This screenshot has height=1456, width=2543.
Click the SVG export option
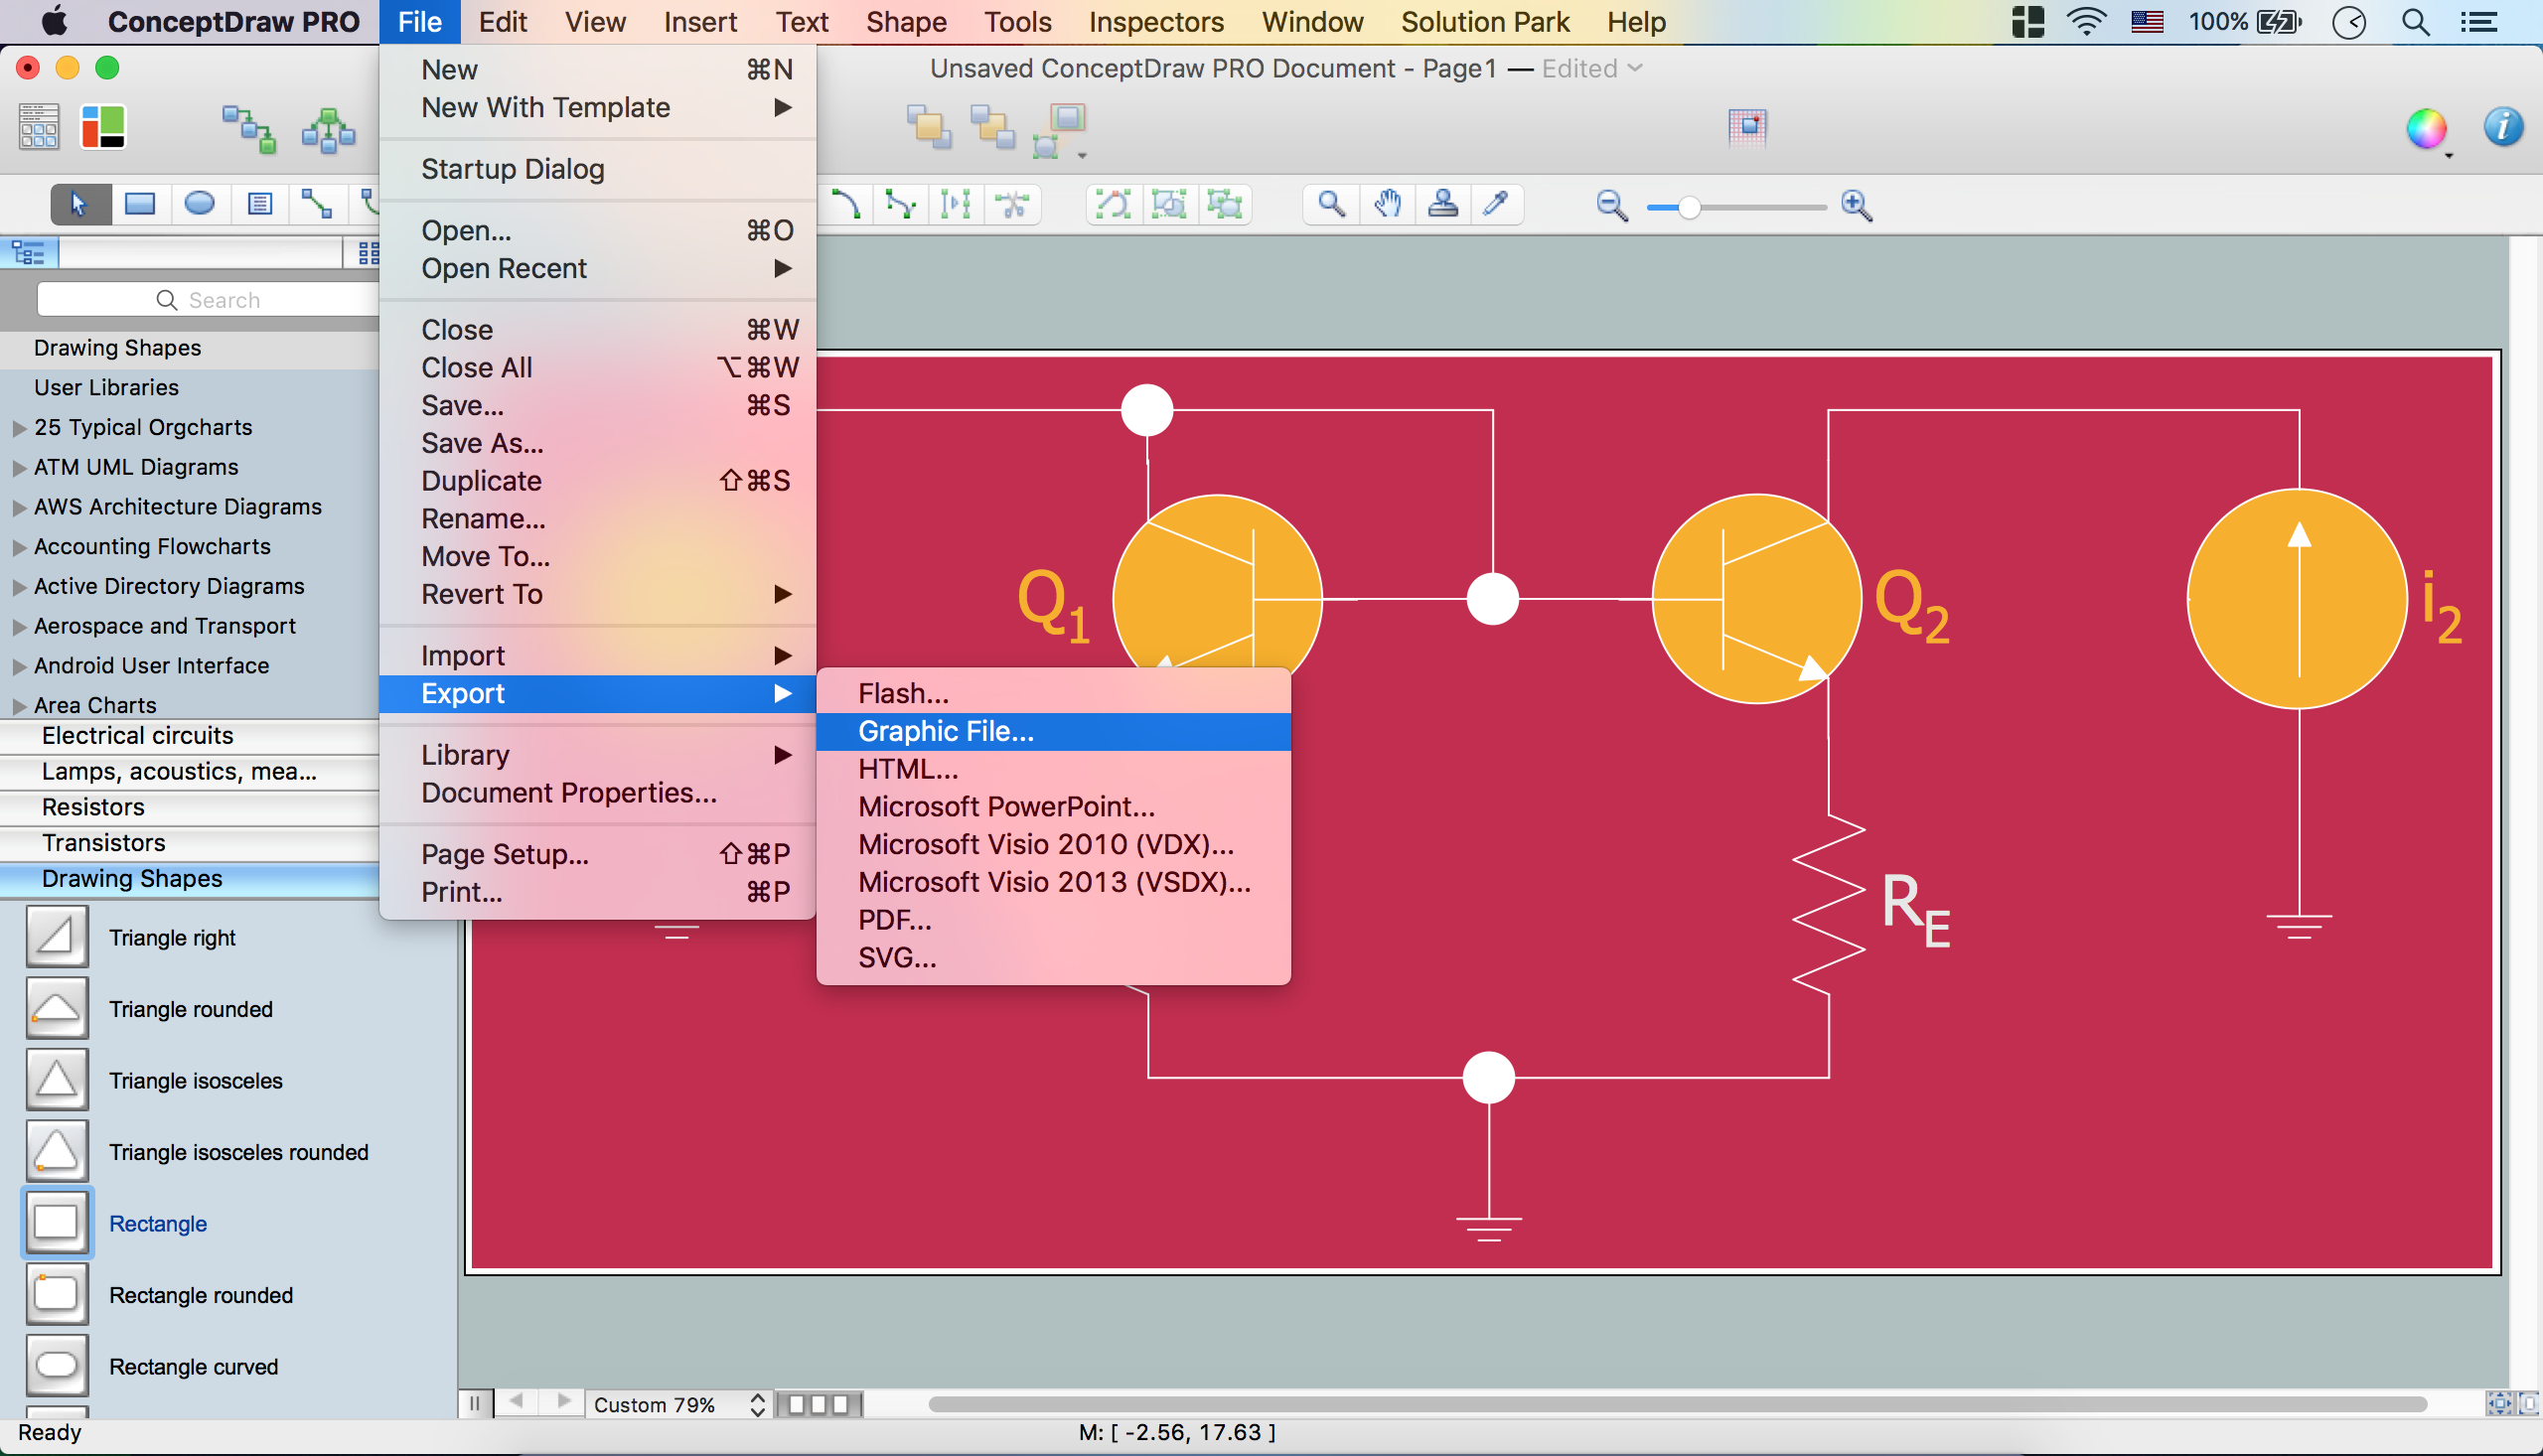(898, 956)
